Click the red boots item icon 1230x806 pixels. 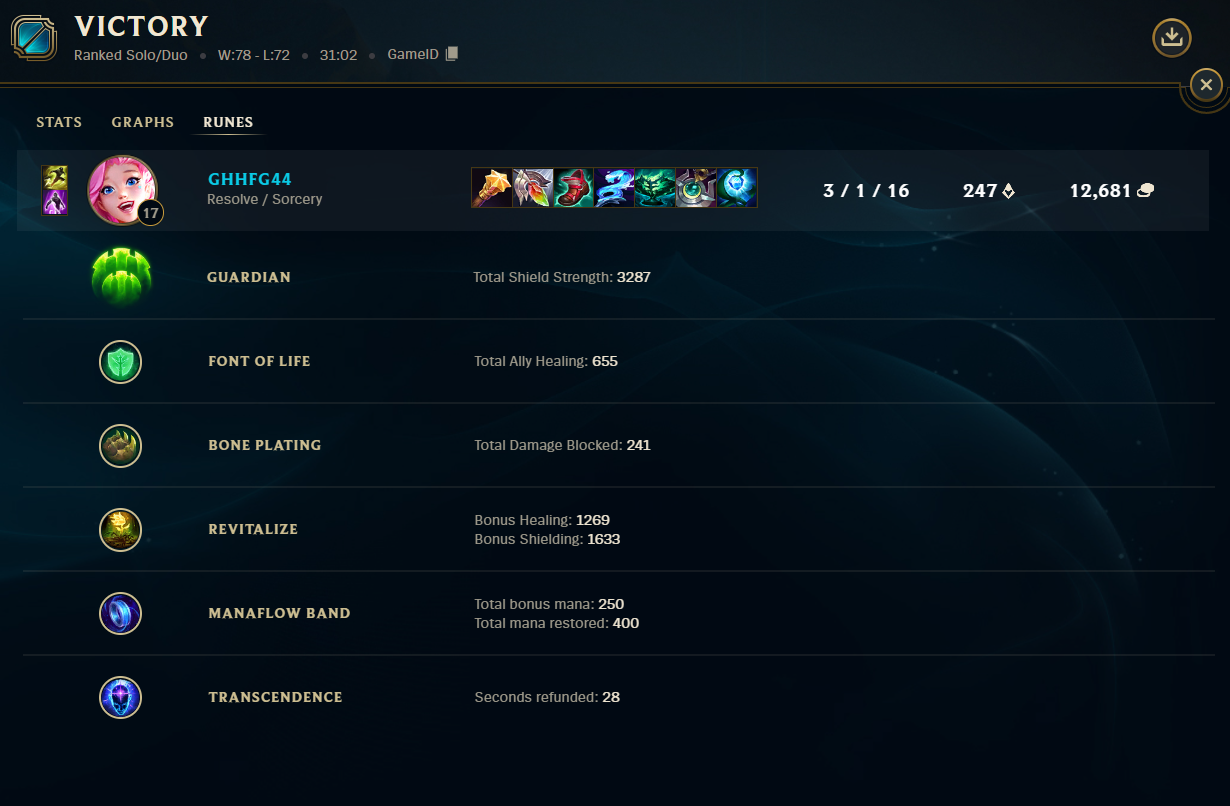(x=574, y=187)
